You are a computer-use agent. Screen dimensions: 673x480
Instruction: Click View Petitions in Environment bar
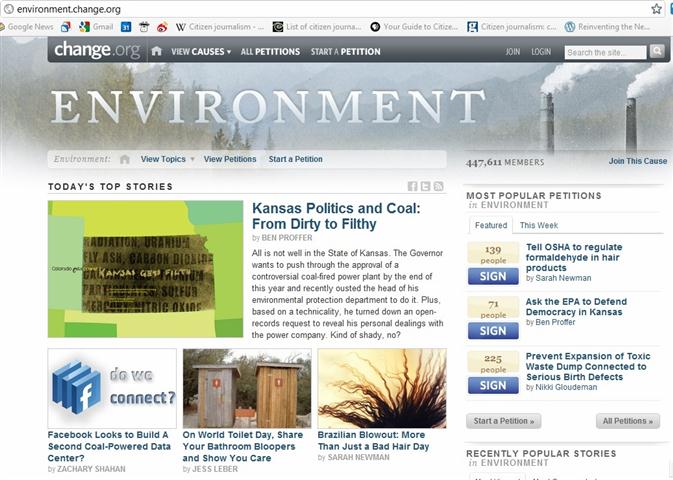coord(230,159)
